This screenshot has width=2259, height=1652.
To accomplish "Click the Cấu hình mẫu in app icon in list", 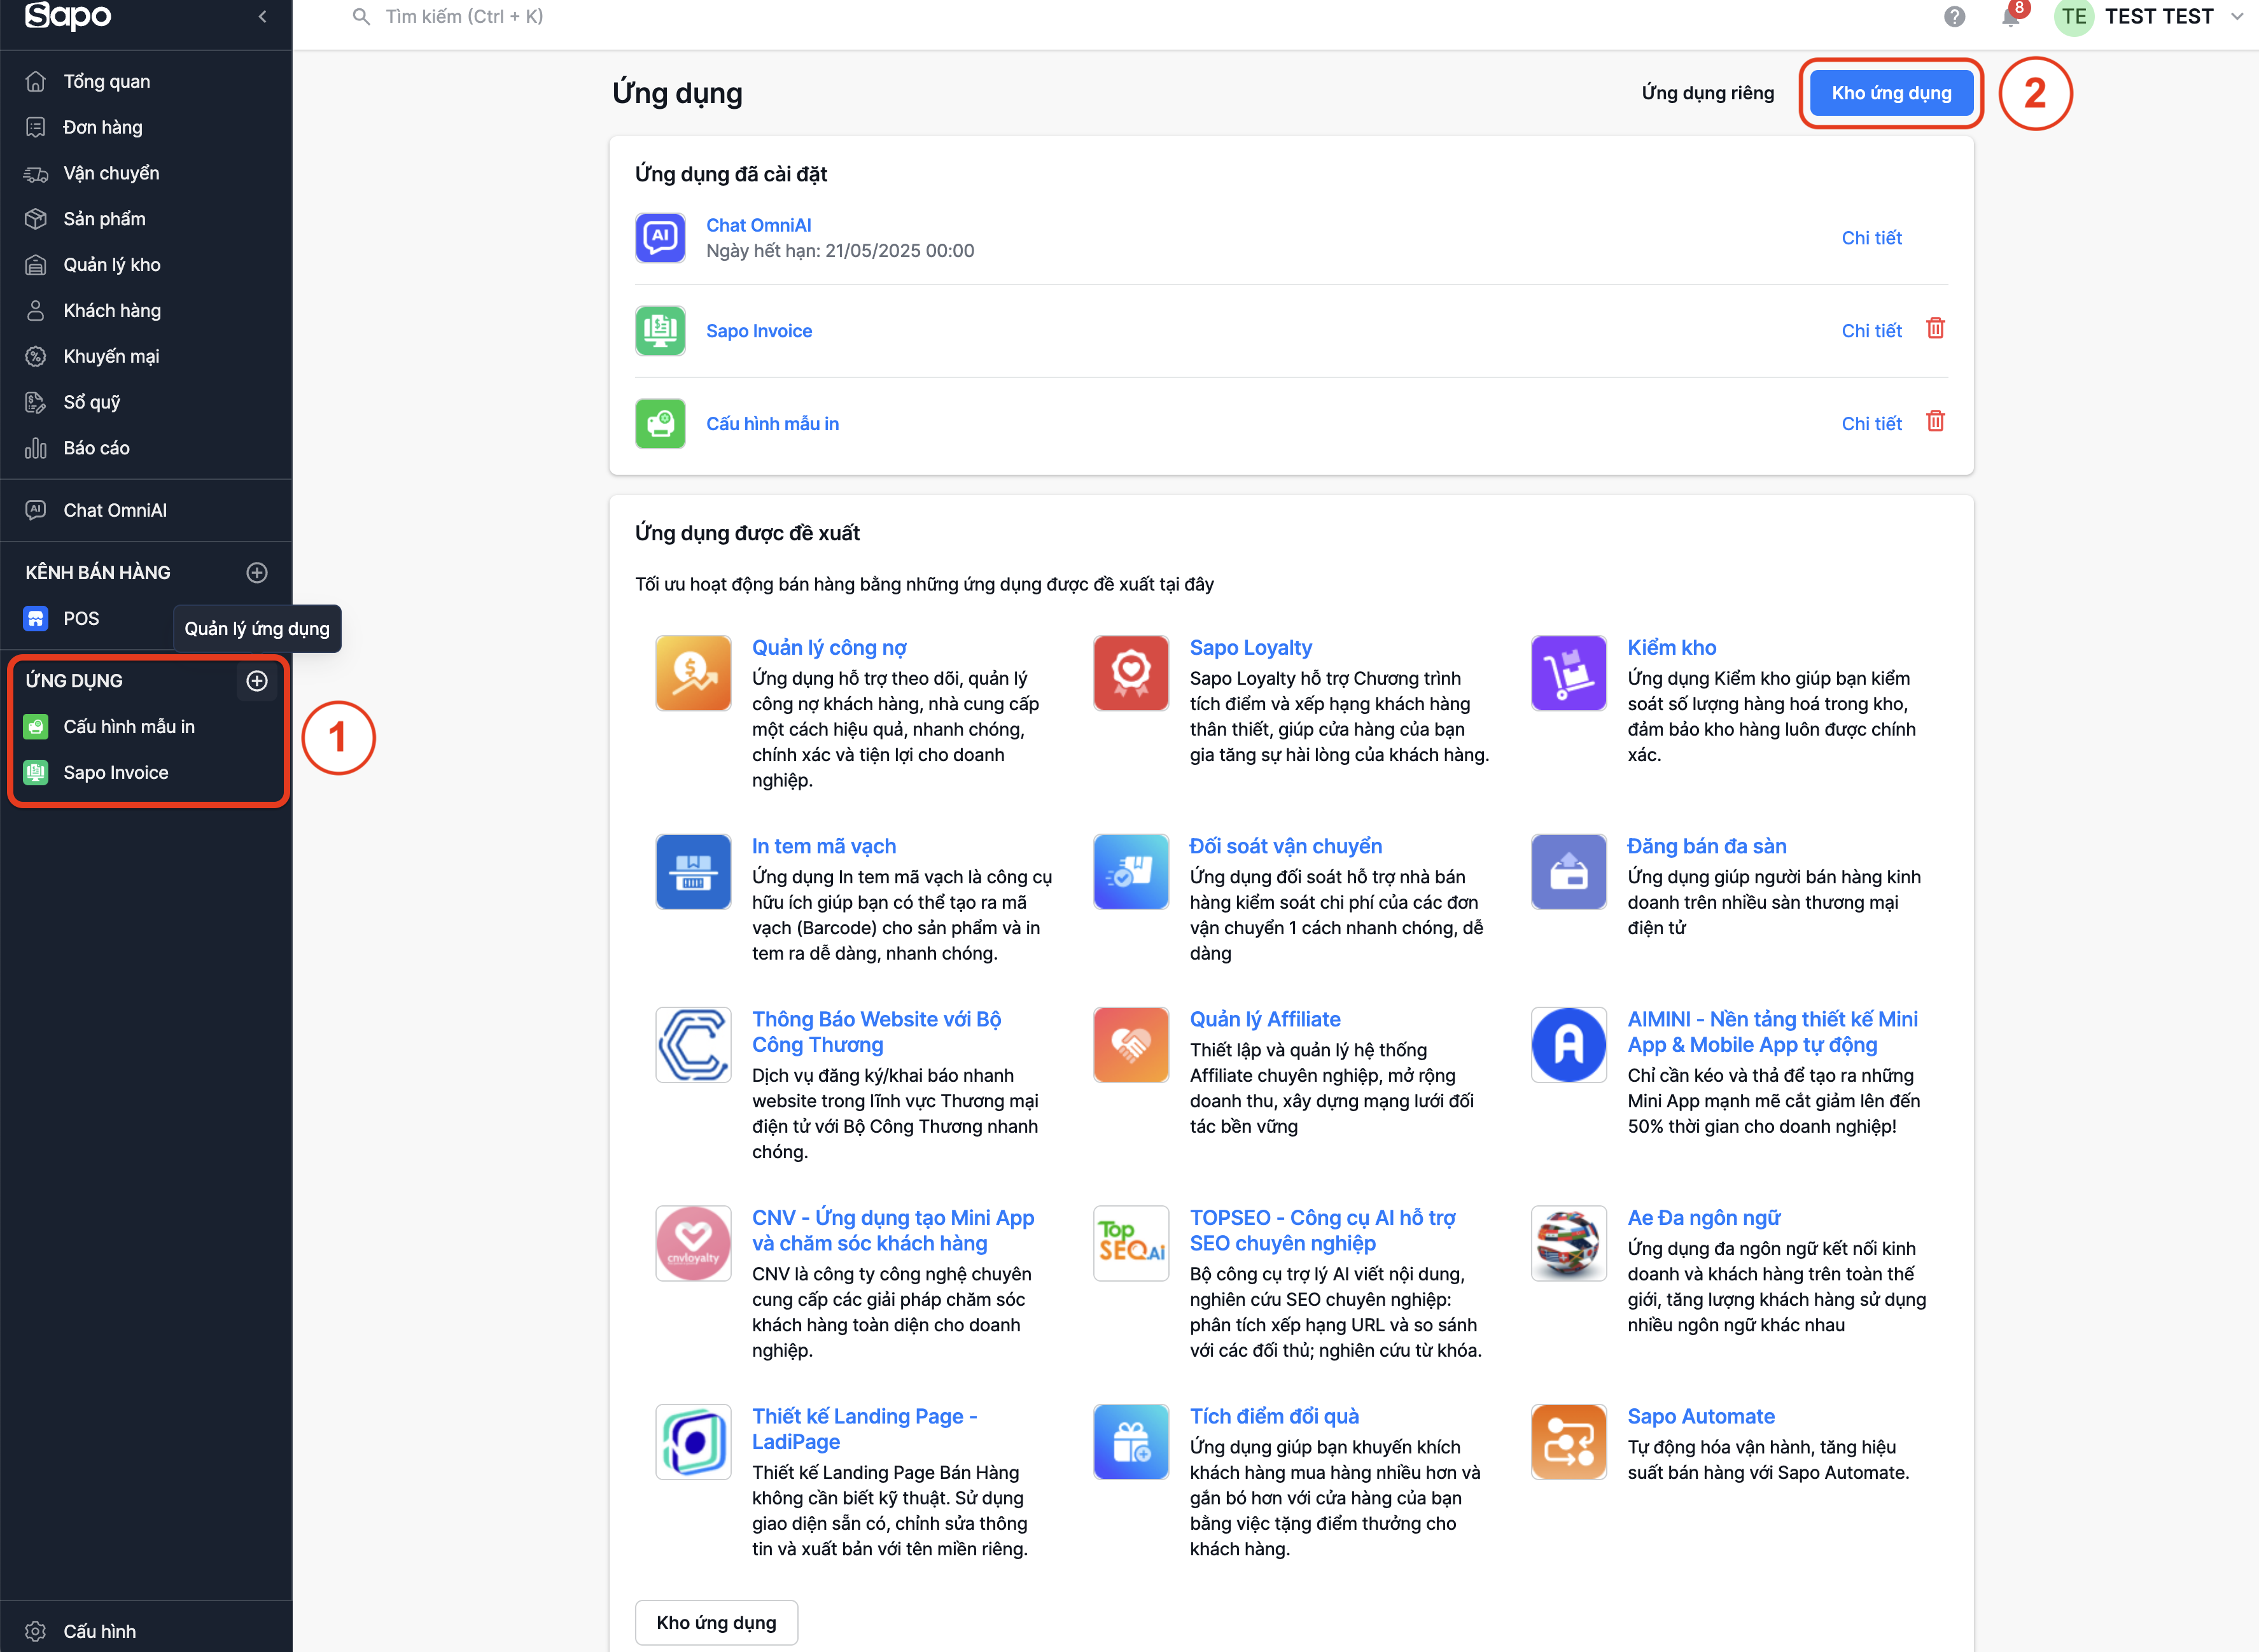I will click(660, 424).
